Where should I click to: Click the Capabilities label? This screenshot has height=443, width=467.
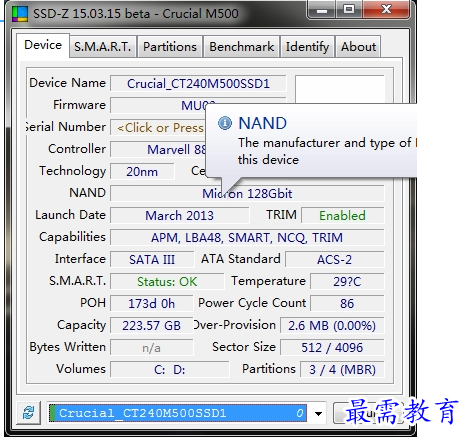pyautogui.click(x=72, y=237)
